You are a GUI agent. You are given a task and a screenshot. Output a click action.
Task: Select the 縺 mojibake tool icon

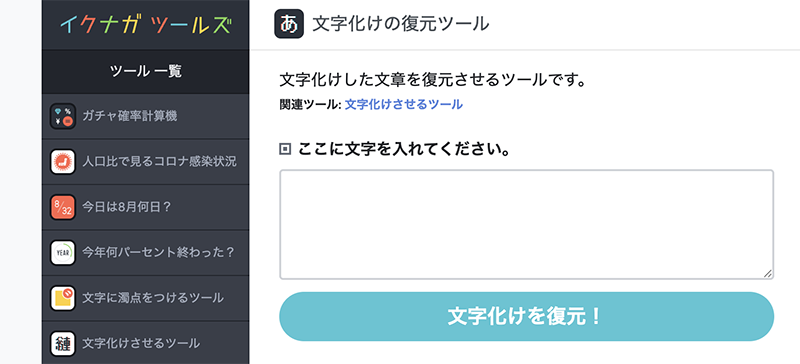(63, 344)
